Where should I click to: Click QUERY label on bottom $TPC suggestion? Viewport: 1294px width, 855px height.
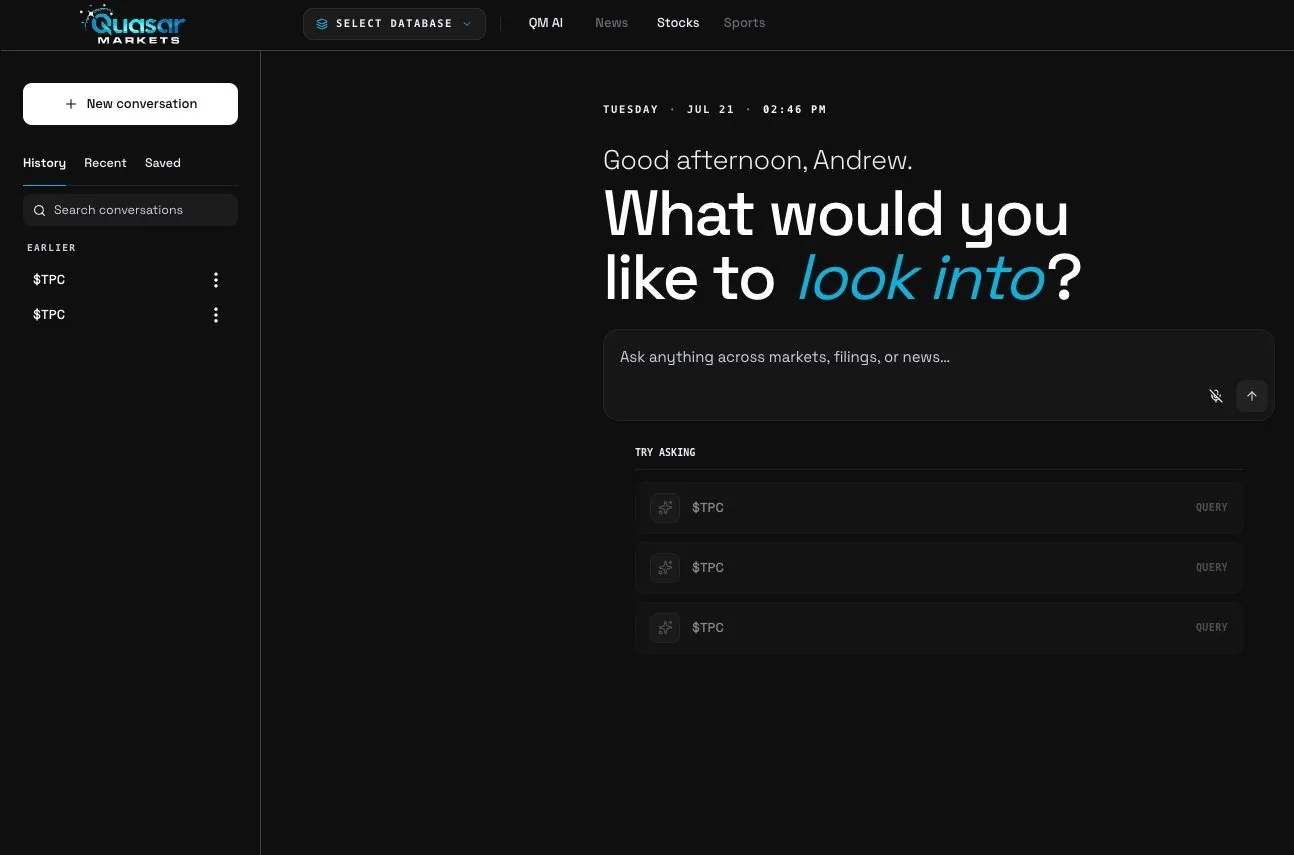click(1212, 628)
